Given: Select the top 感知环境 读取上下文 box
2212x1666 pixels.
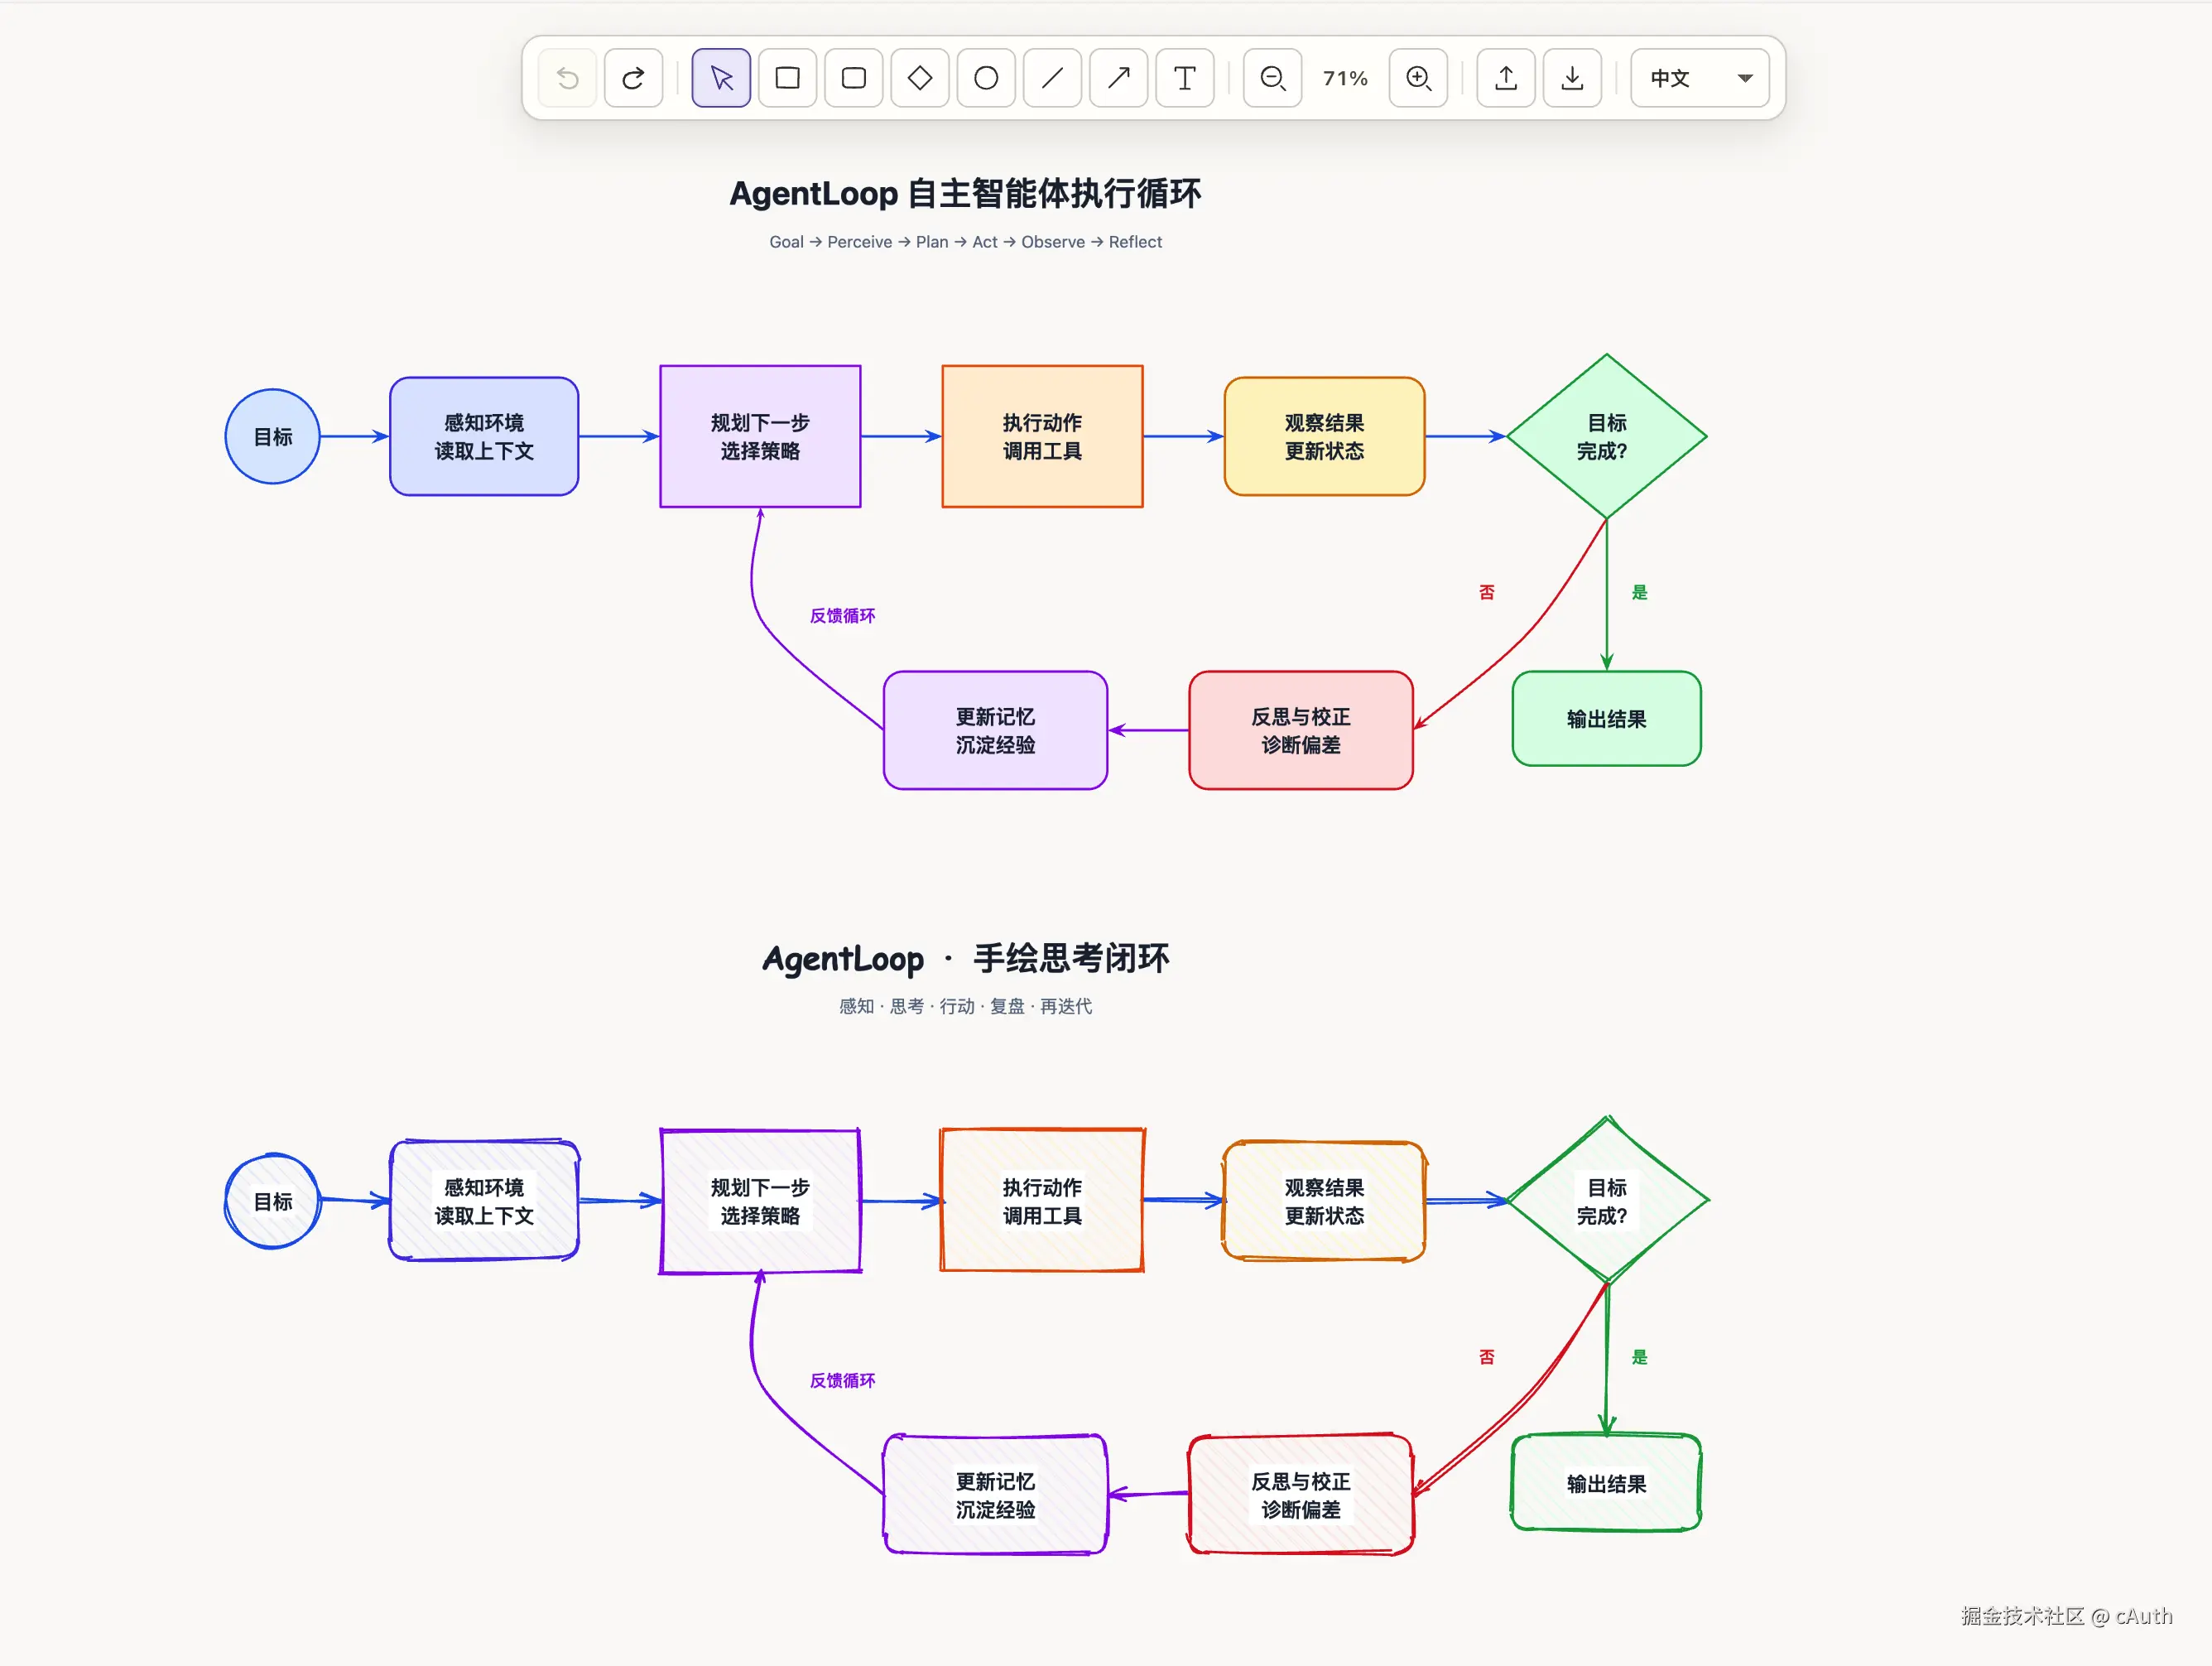Looking at the screenshot, I should click(x=484, y=437).
